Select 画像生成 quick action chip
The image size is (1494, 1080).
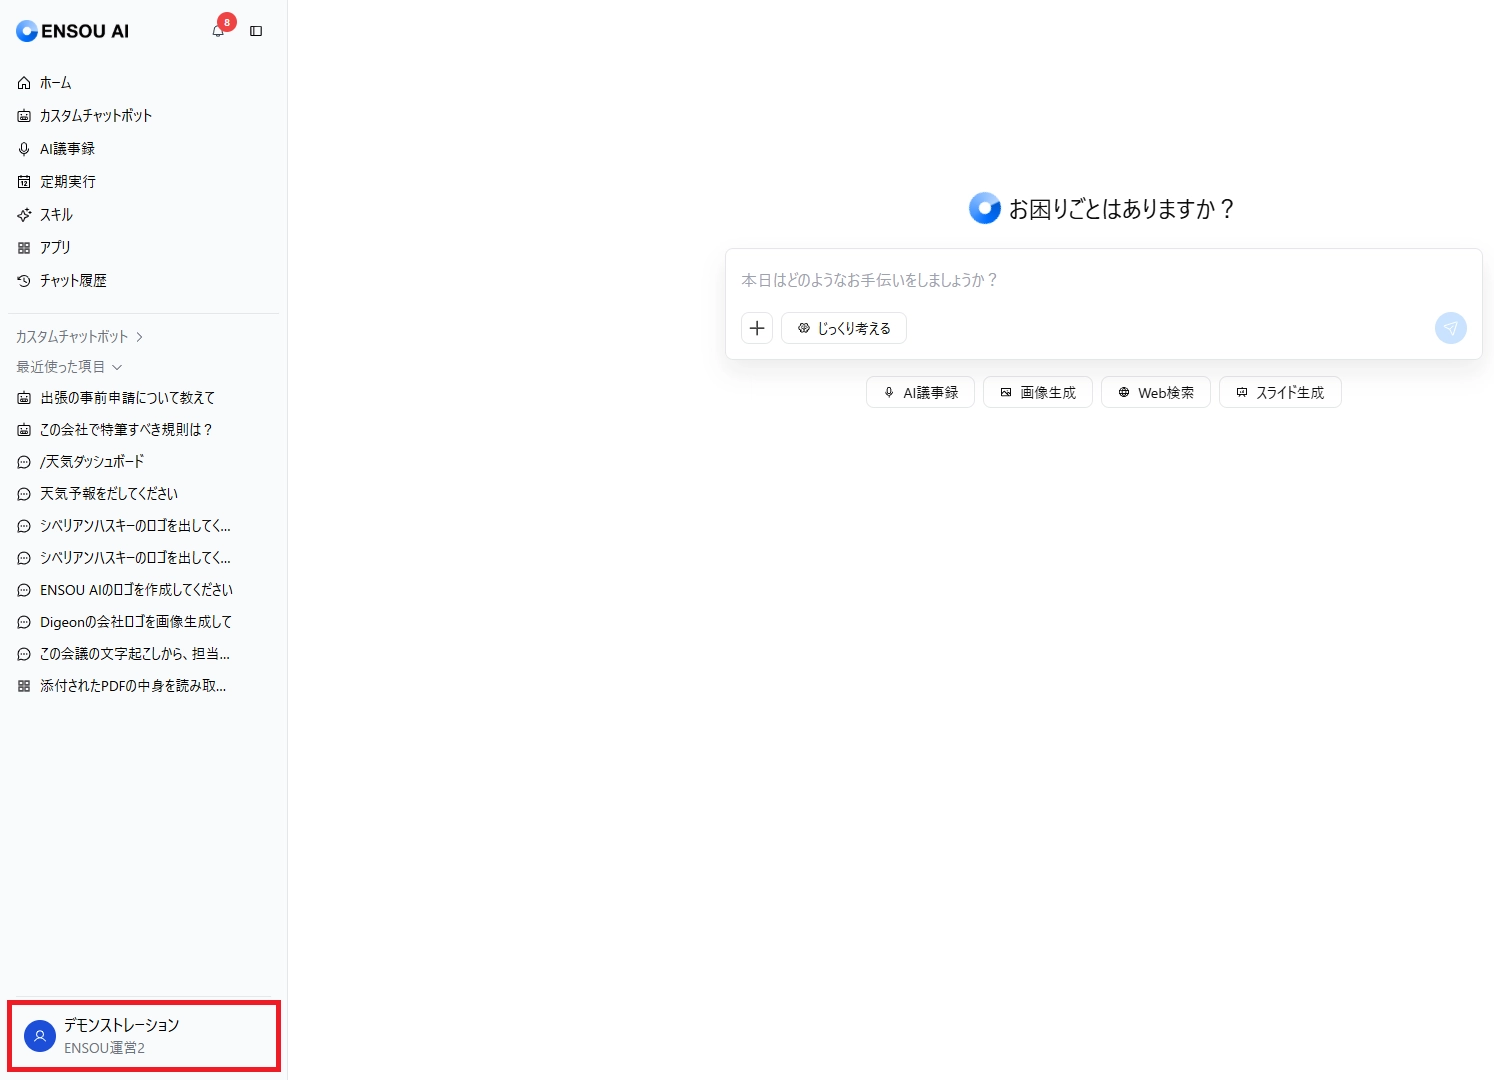tap(1038, 393)
